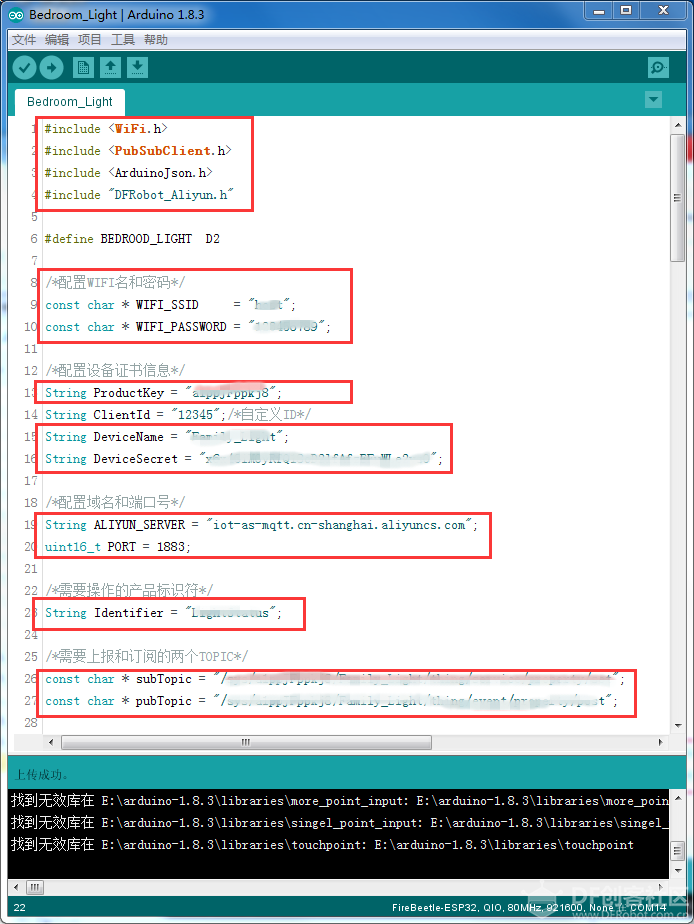Click the FireBeetle-ESP32 board info in status bar

point(528,908)
